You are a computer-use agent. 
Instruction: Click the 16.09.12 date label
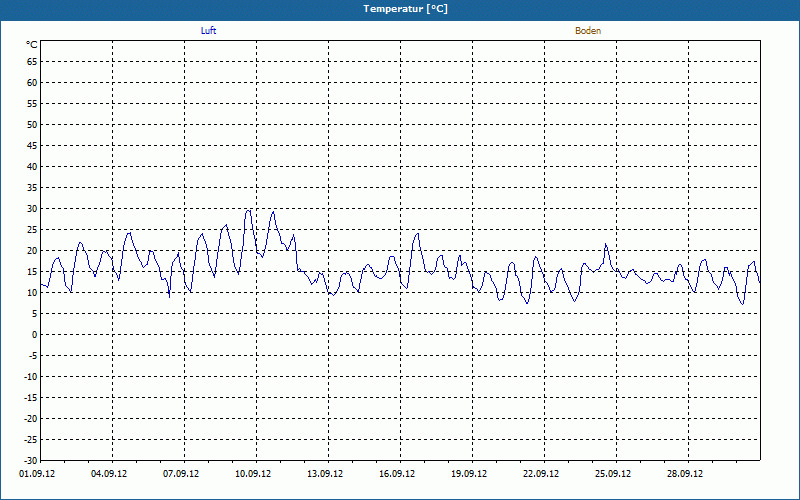coord(397,474)
